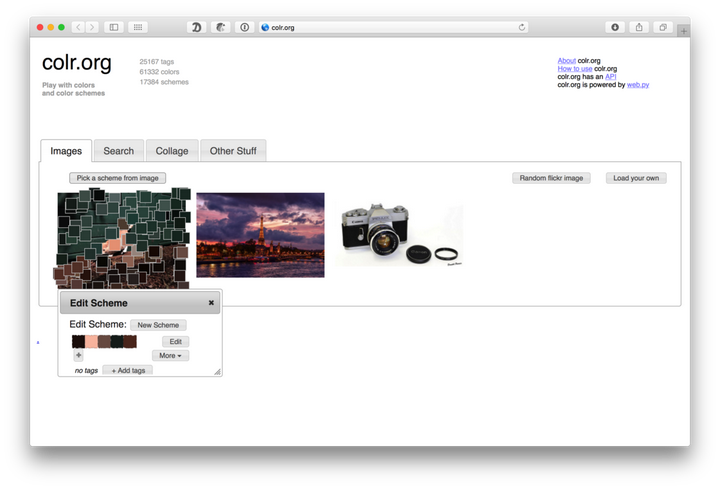Click the colr.org site title
Viewport: 720px width, 489px height.
click(x=77, y=62)
